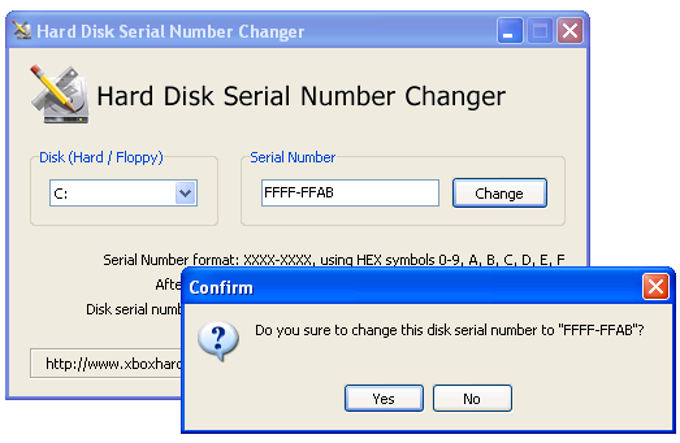Click the "Serial Number" group label
The image size is (680, 443).
tap(293, 157)
